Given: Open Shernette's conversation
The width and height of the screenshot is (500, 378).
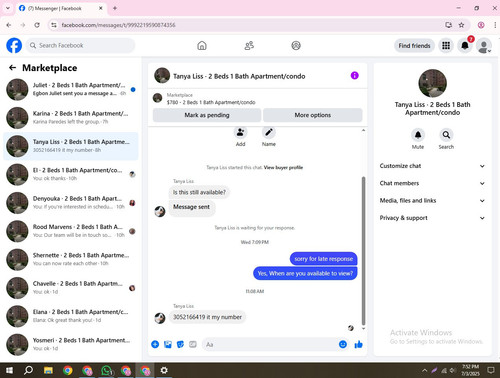Looking at the screenshot, I should pos(71,259).
